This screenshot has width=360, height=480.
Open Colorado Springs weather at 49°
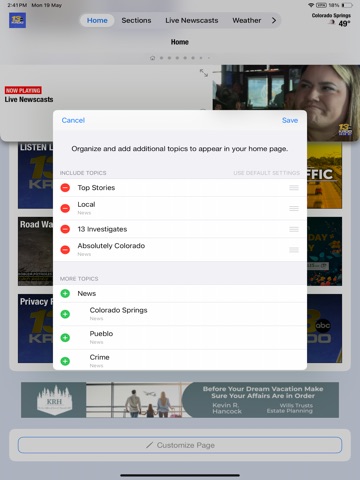332,20
